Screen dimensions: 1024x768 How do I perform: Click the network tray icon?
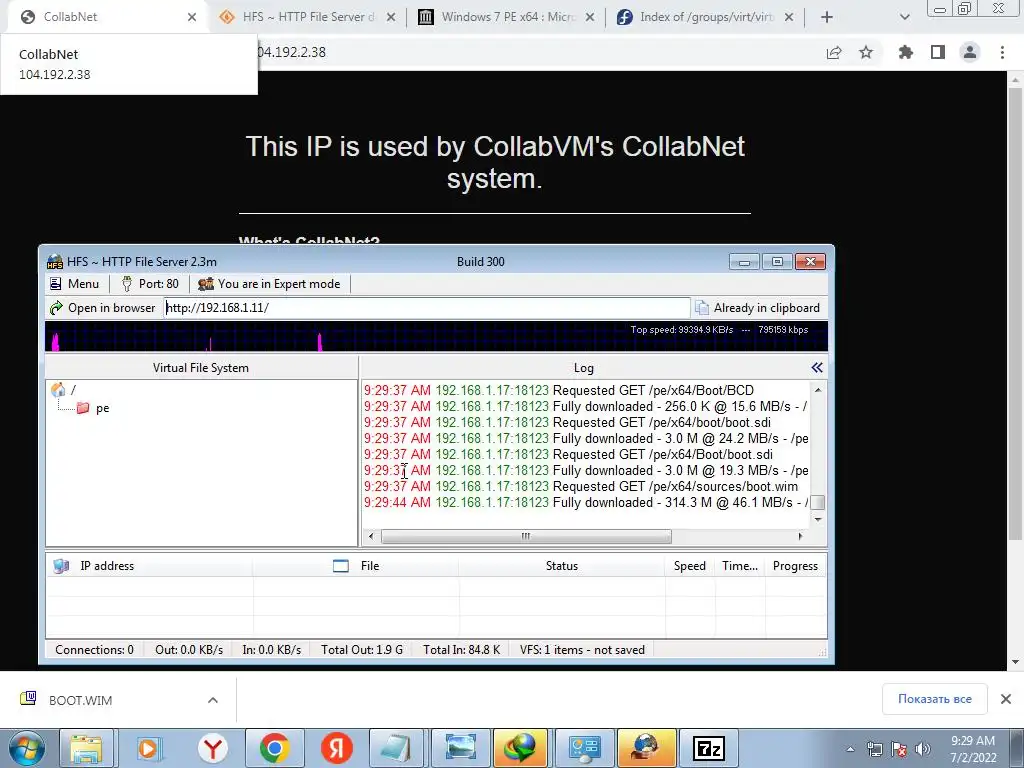[874, 749]
